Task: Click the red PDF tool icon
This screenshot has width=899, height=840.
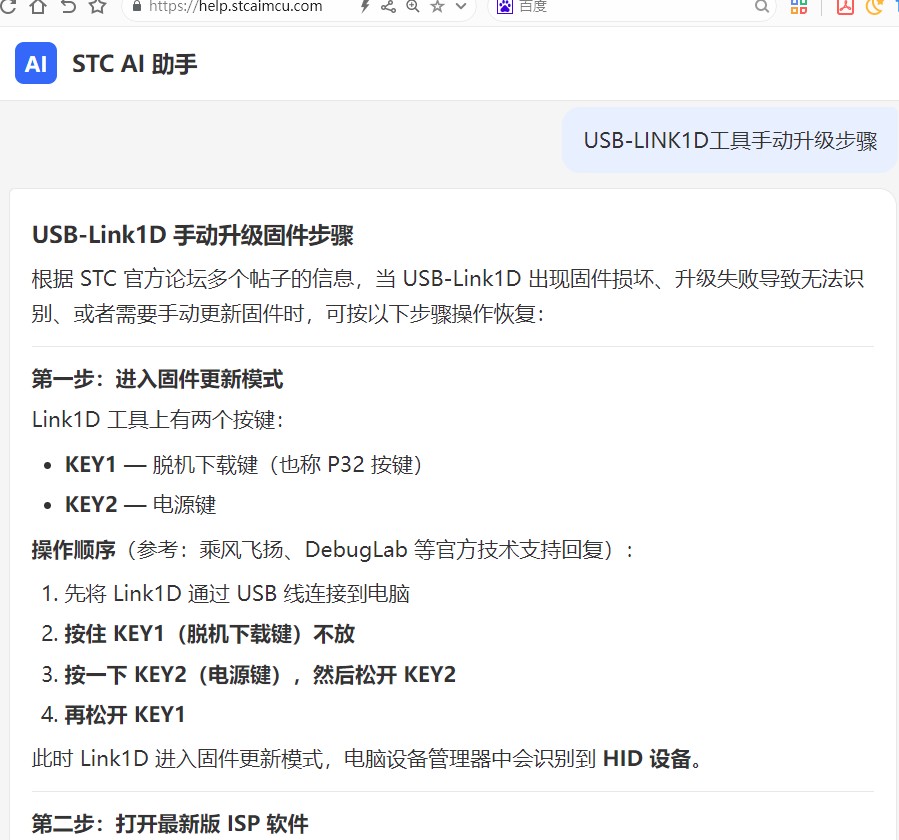Action: click(845, 6)
